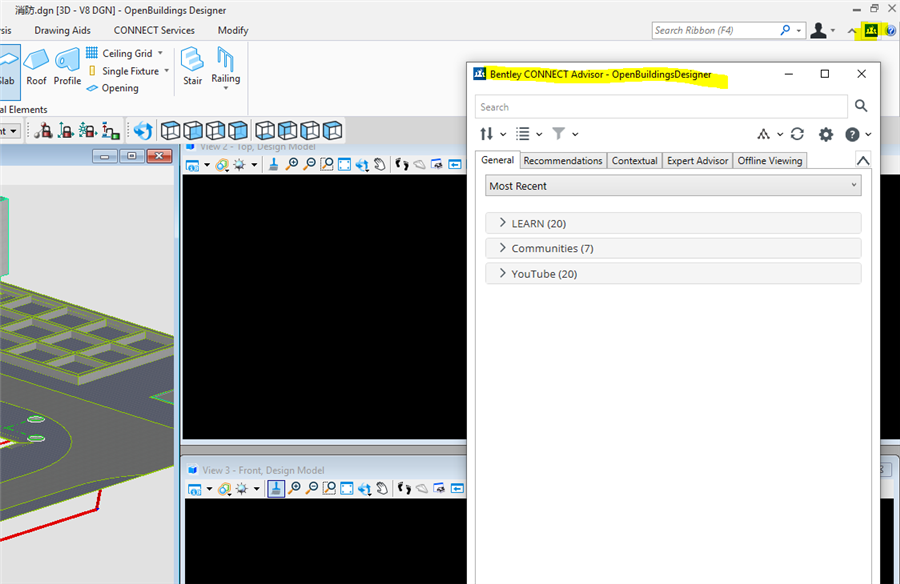Expand the YouTube (20) section
Image resolution: width=900 pixels, height=584 pixels.
pyautogui.click(x=673, y=274)
